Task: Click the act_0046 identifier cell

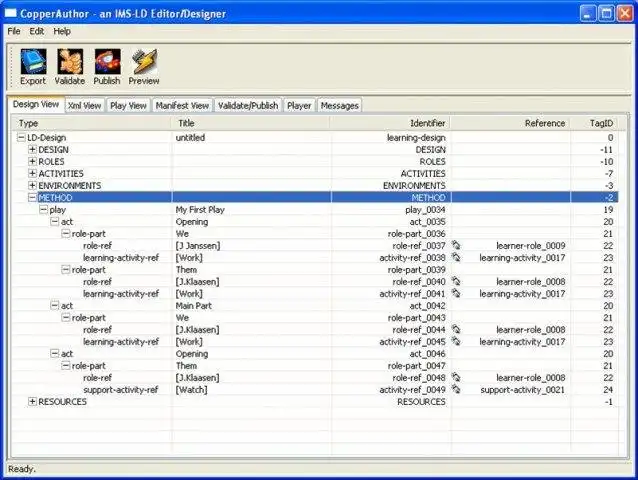Action: tap(428, 353)
